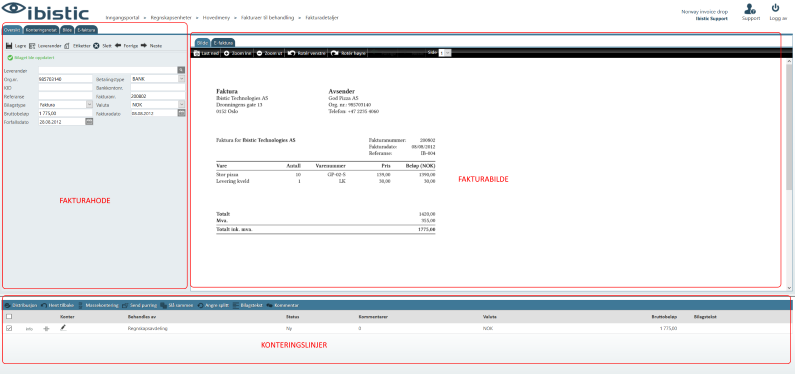Open the Betalingstype dropdown showing BANK
Viewport: 795px width, 374px height.
coord(158,79)
